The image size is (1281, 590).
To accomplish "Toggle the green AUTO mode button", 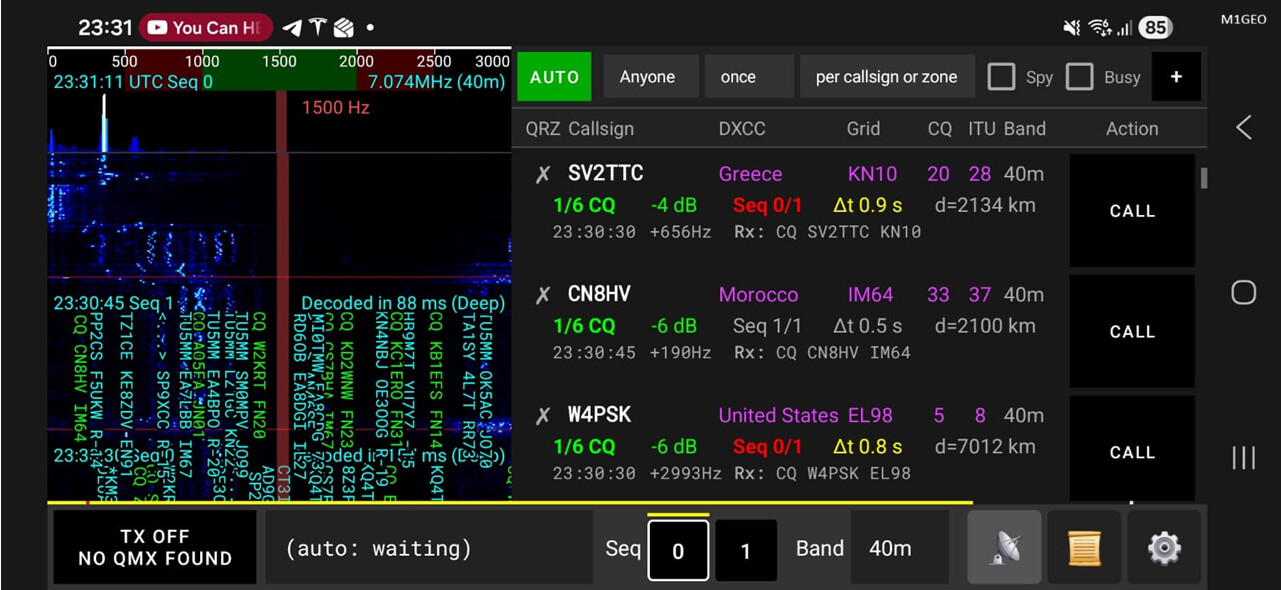I will (554, 77).
